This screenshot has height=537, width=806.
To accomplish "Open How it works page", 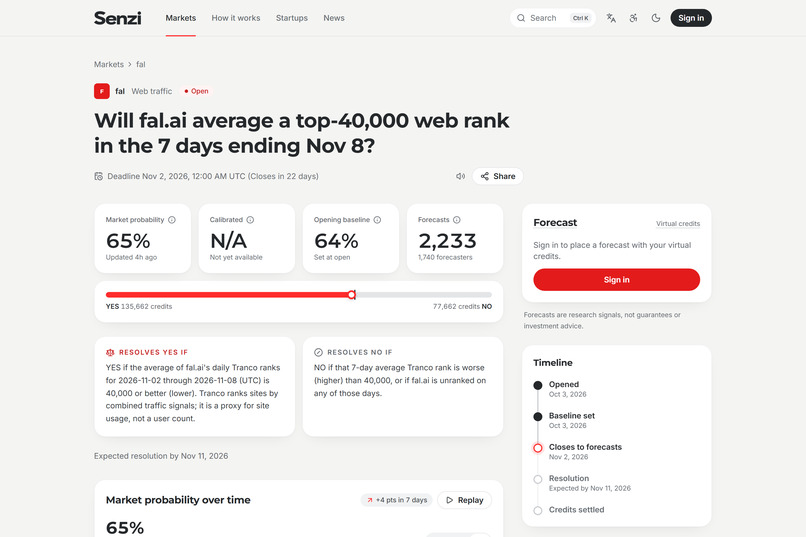I will point(236,18).
